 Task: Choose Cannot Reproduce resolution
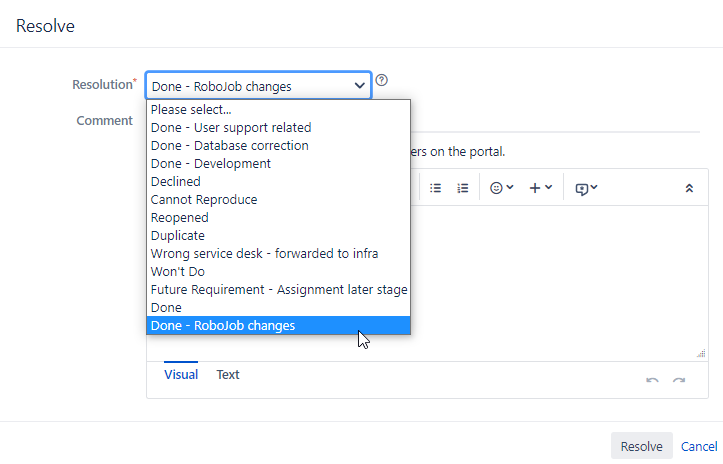[x=279, y=200]
